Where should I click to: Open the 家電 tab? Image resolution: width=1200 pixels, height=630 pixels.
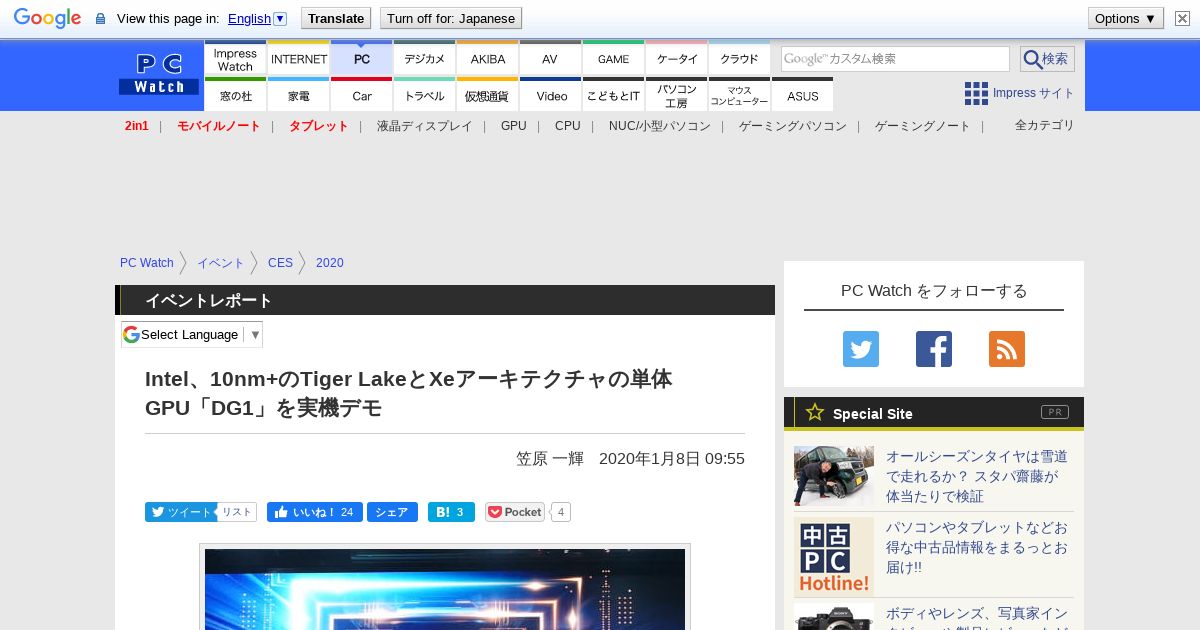[298, 95]
